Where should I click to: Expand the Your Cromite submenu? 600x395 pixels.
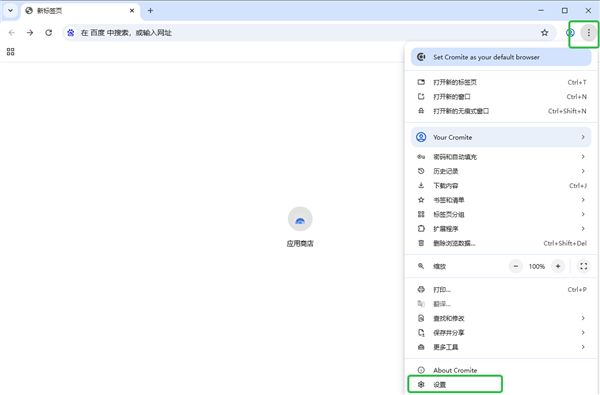coord(501,137)
